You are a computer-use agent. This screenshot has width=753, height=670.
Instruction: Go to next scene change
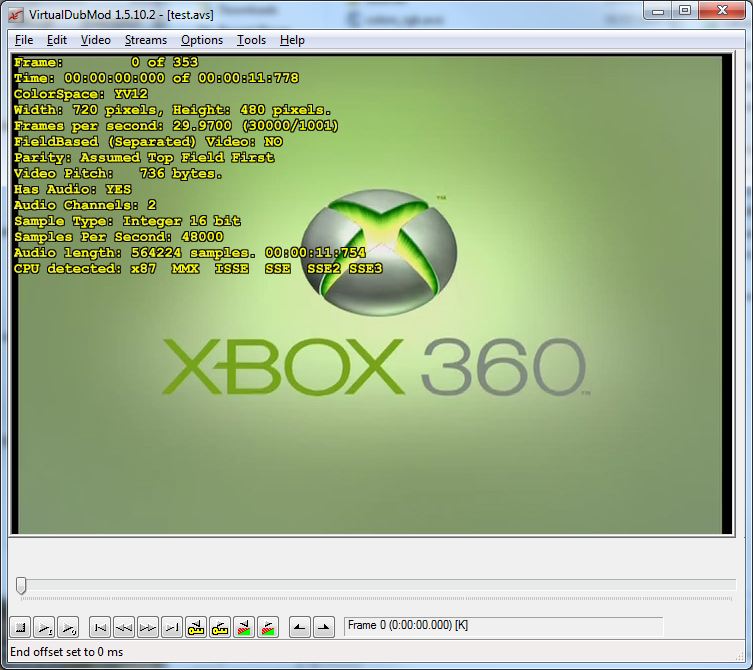tap(268, 627)
